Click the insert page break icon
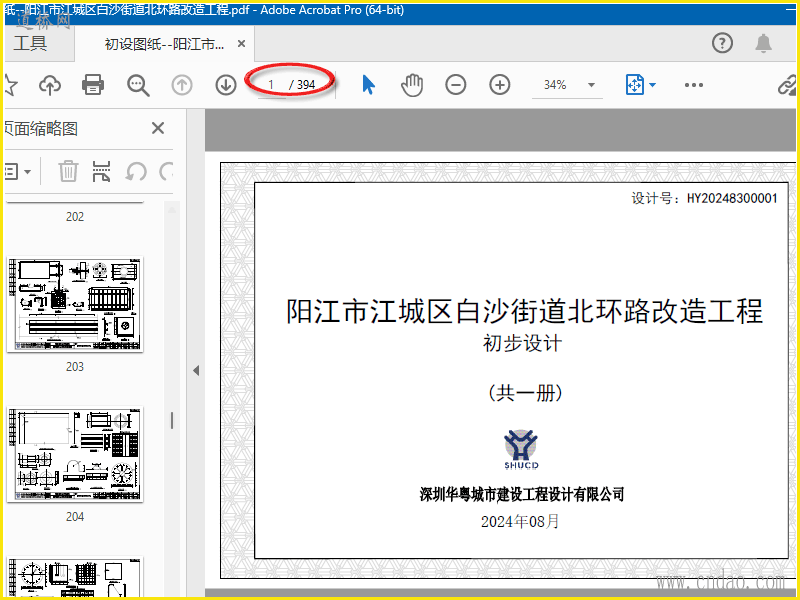Screen dimensions: 800x600 click(x=102, y=171)
